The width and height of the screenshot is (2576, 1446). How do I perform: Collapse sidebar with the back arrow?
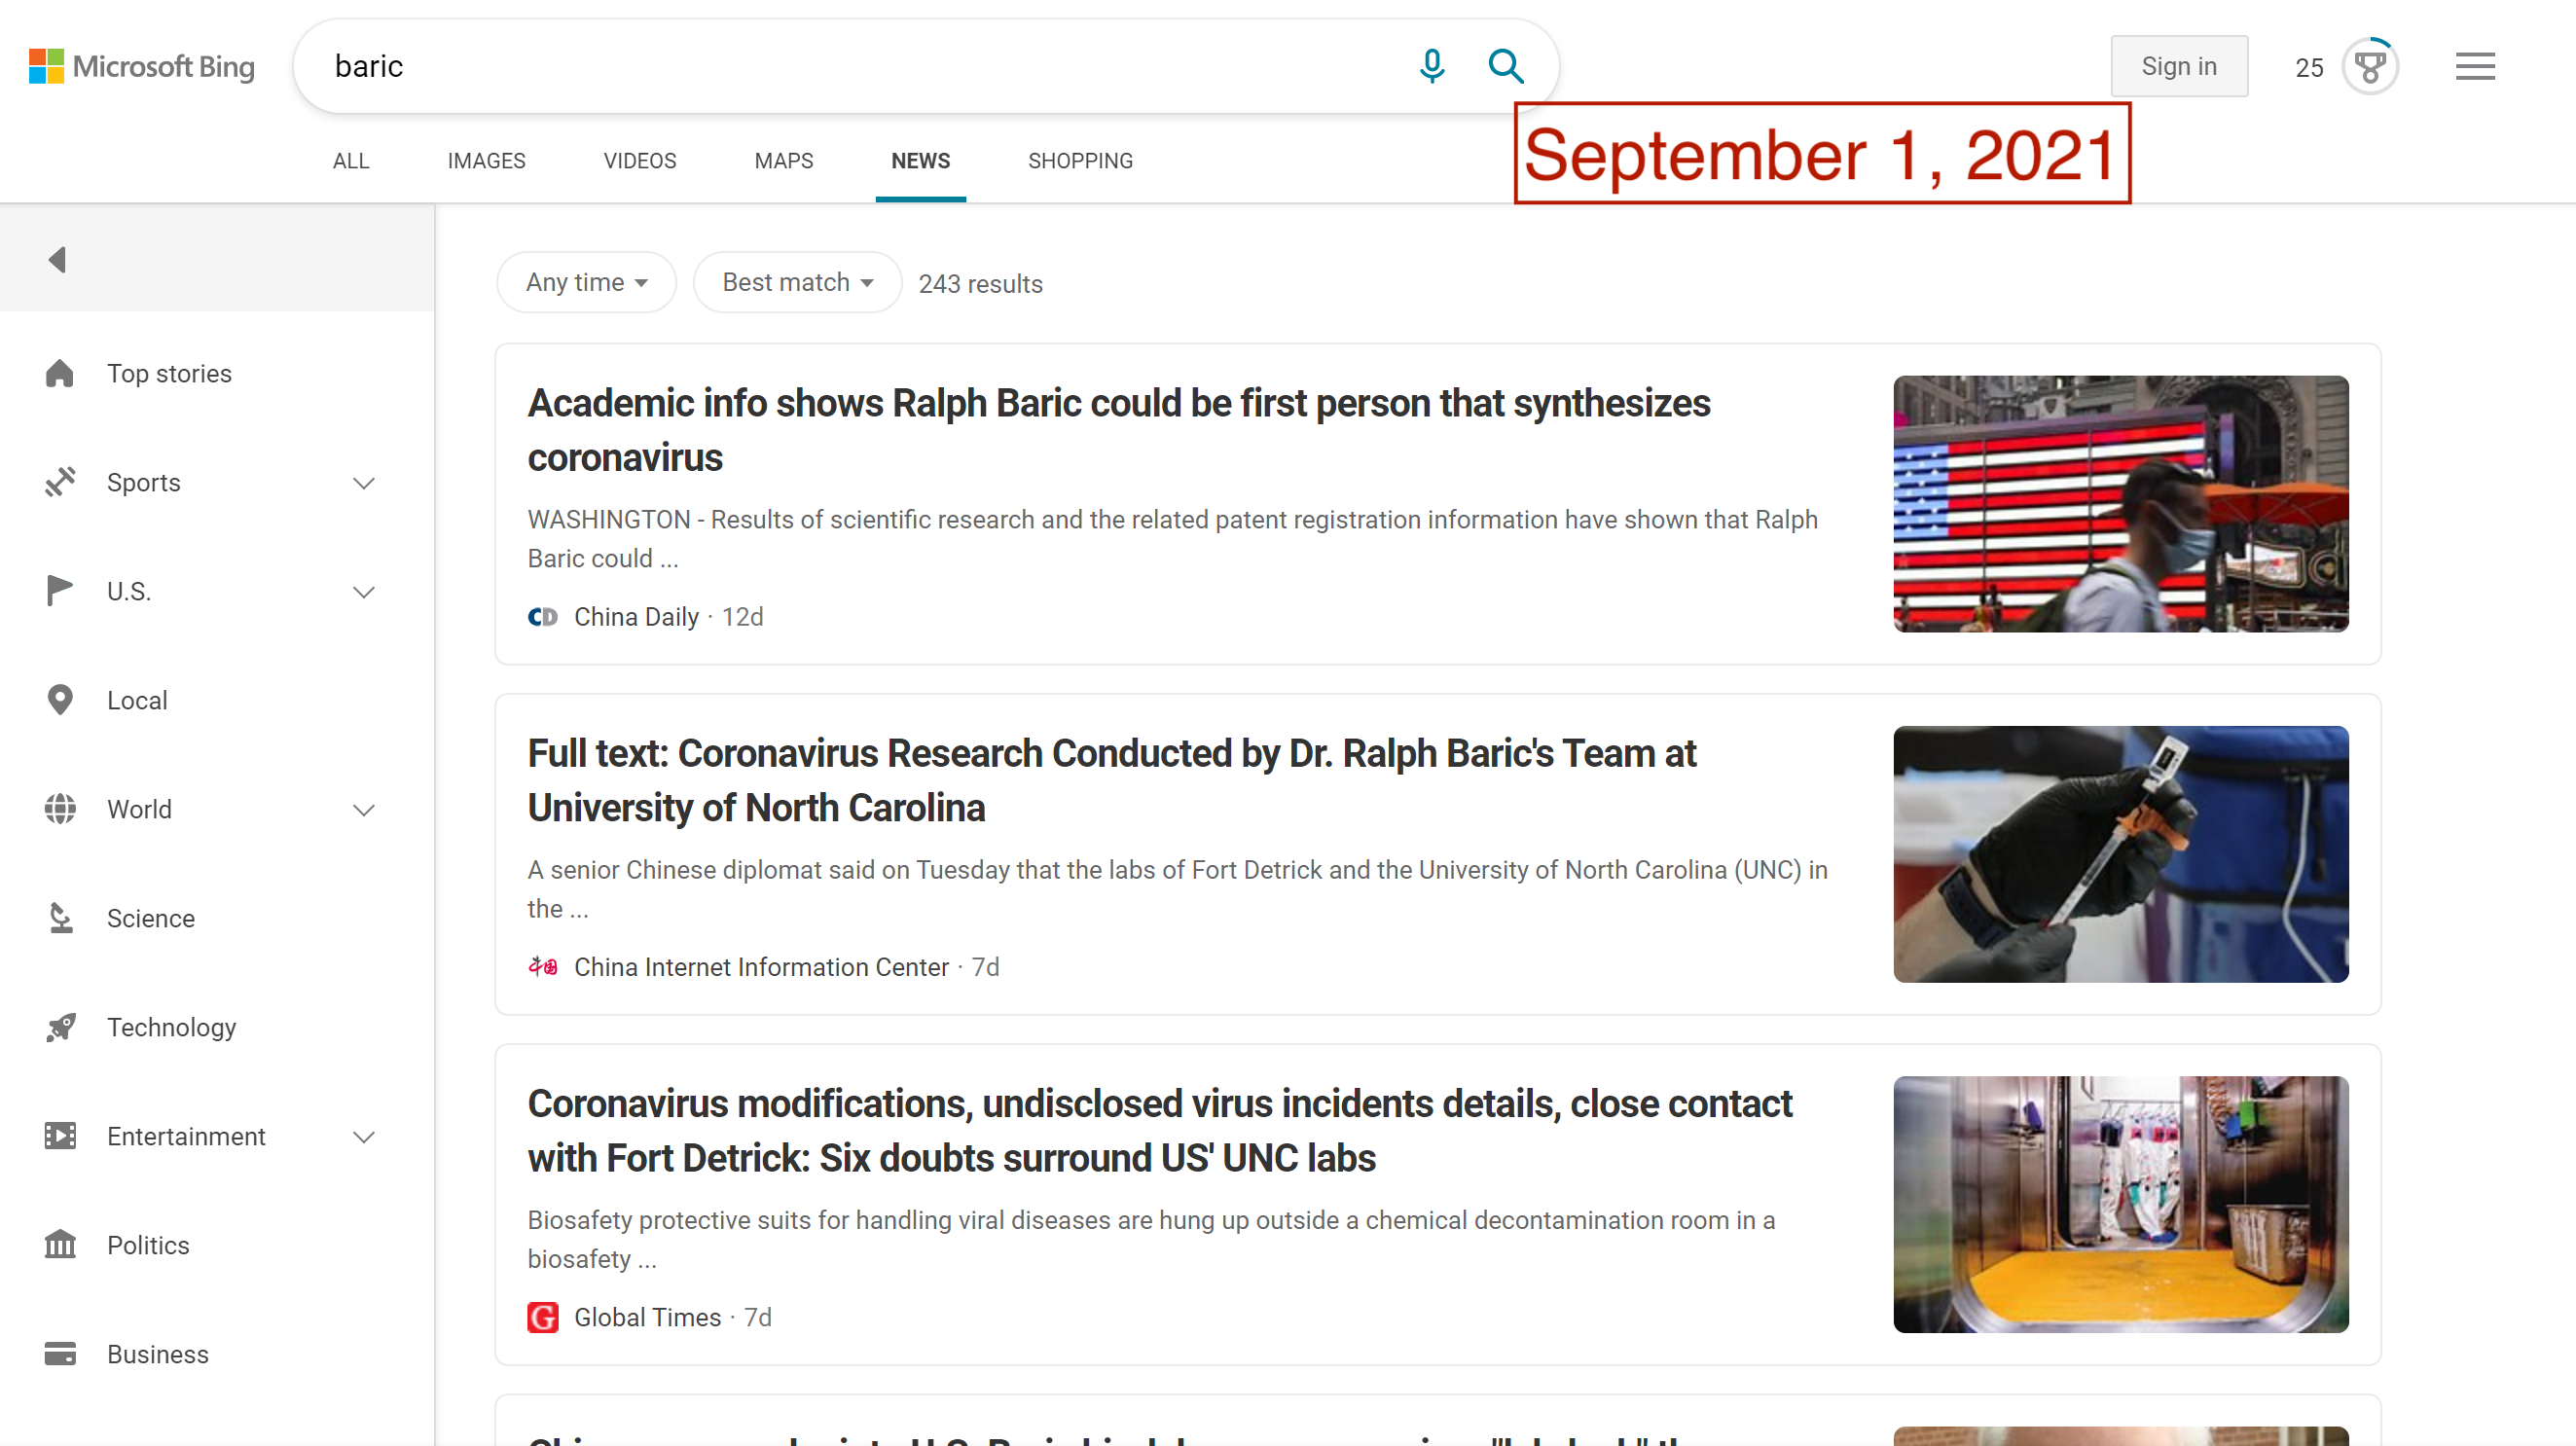(x=57, y=260)
